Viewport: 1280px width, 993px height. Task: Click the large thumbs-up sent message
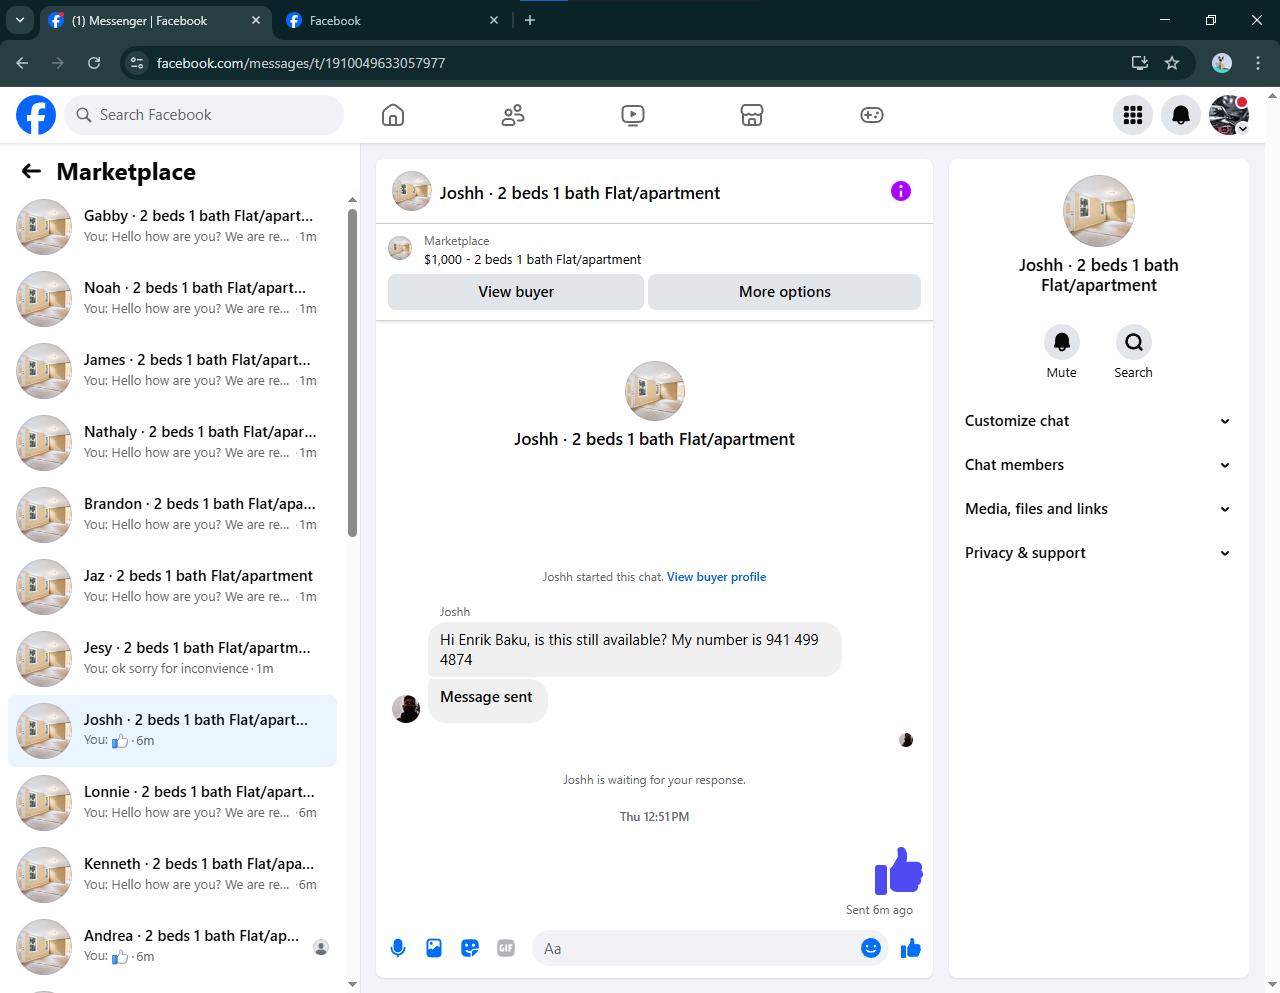[898, 870]
